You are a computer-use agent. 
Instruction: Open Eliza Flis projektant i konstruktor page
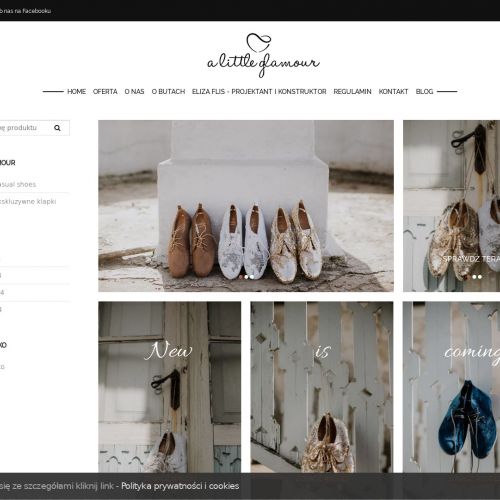[x=259, y=92]
